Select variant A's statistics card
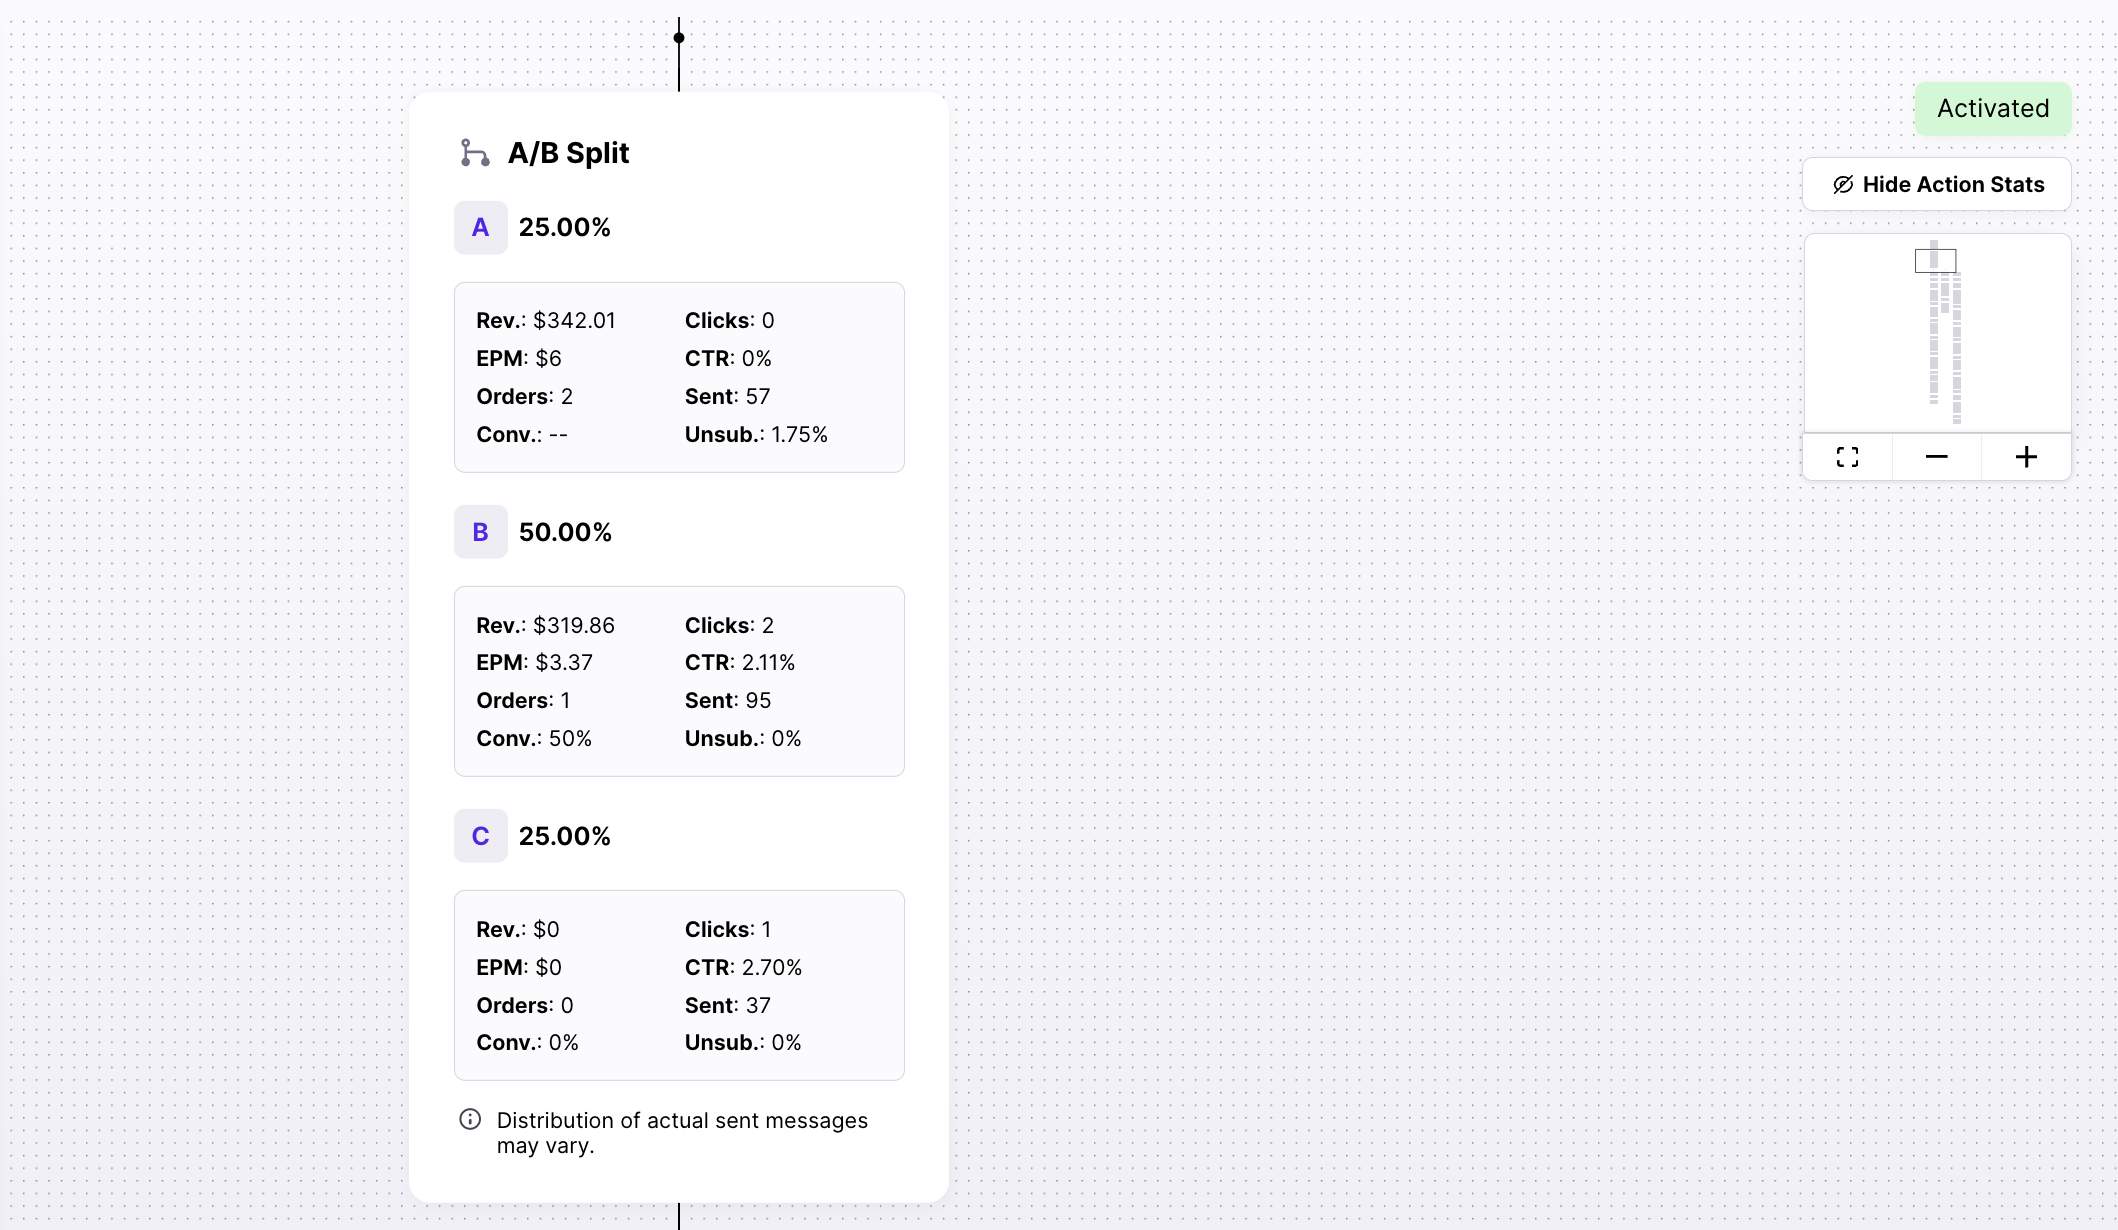The height and width of the screenshot is (1230, 2118). (679, 377)
